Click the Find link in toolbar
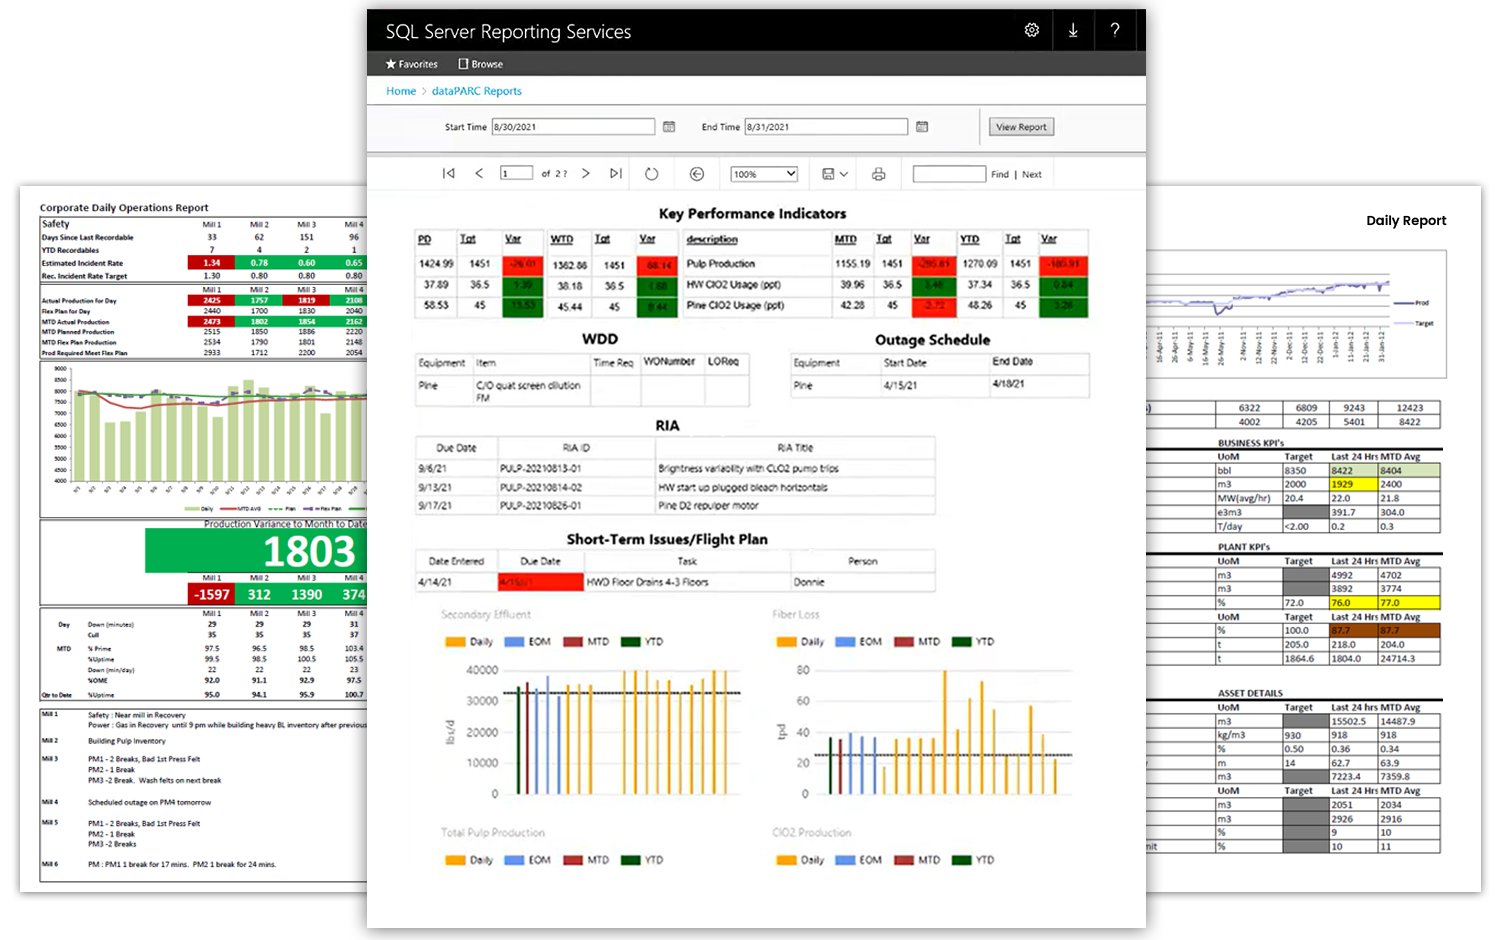 coord(1000,175)
